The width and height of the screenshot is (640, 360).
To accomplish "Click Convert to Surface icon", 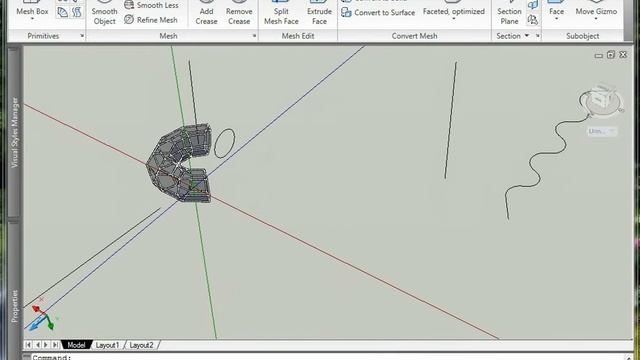I will coord(347,12).
